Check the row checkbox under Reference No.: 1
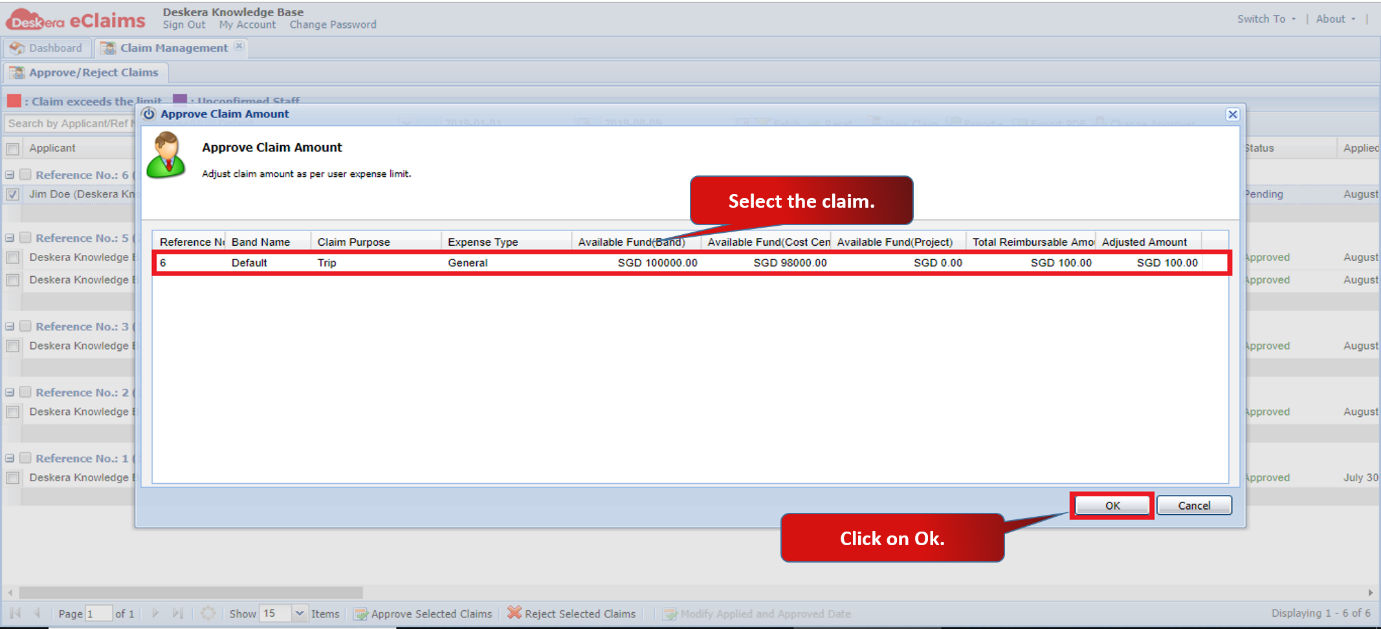Viewport: 1381px width, 629px height. tap(12, 478)
